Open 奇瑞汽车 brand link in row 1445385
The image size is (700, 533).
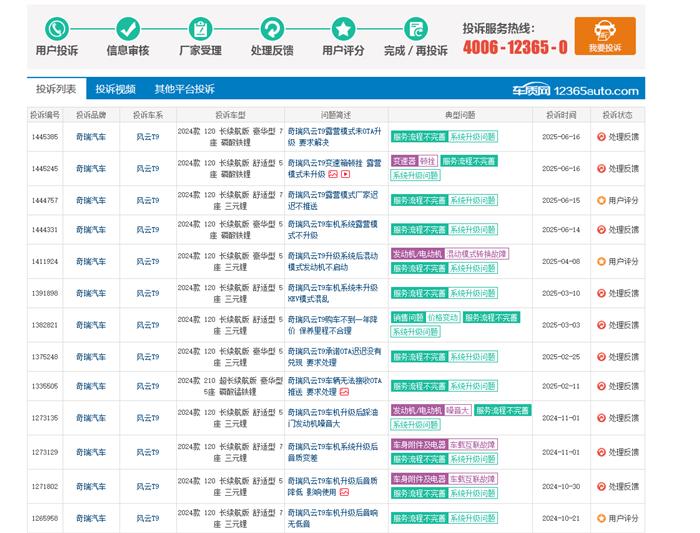pyautogui.click(x=91, y=137)
